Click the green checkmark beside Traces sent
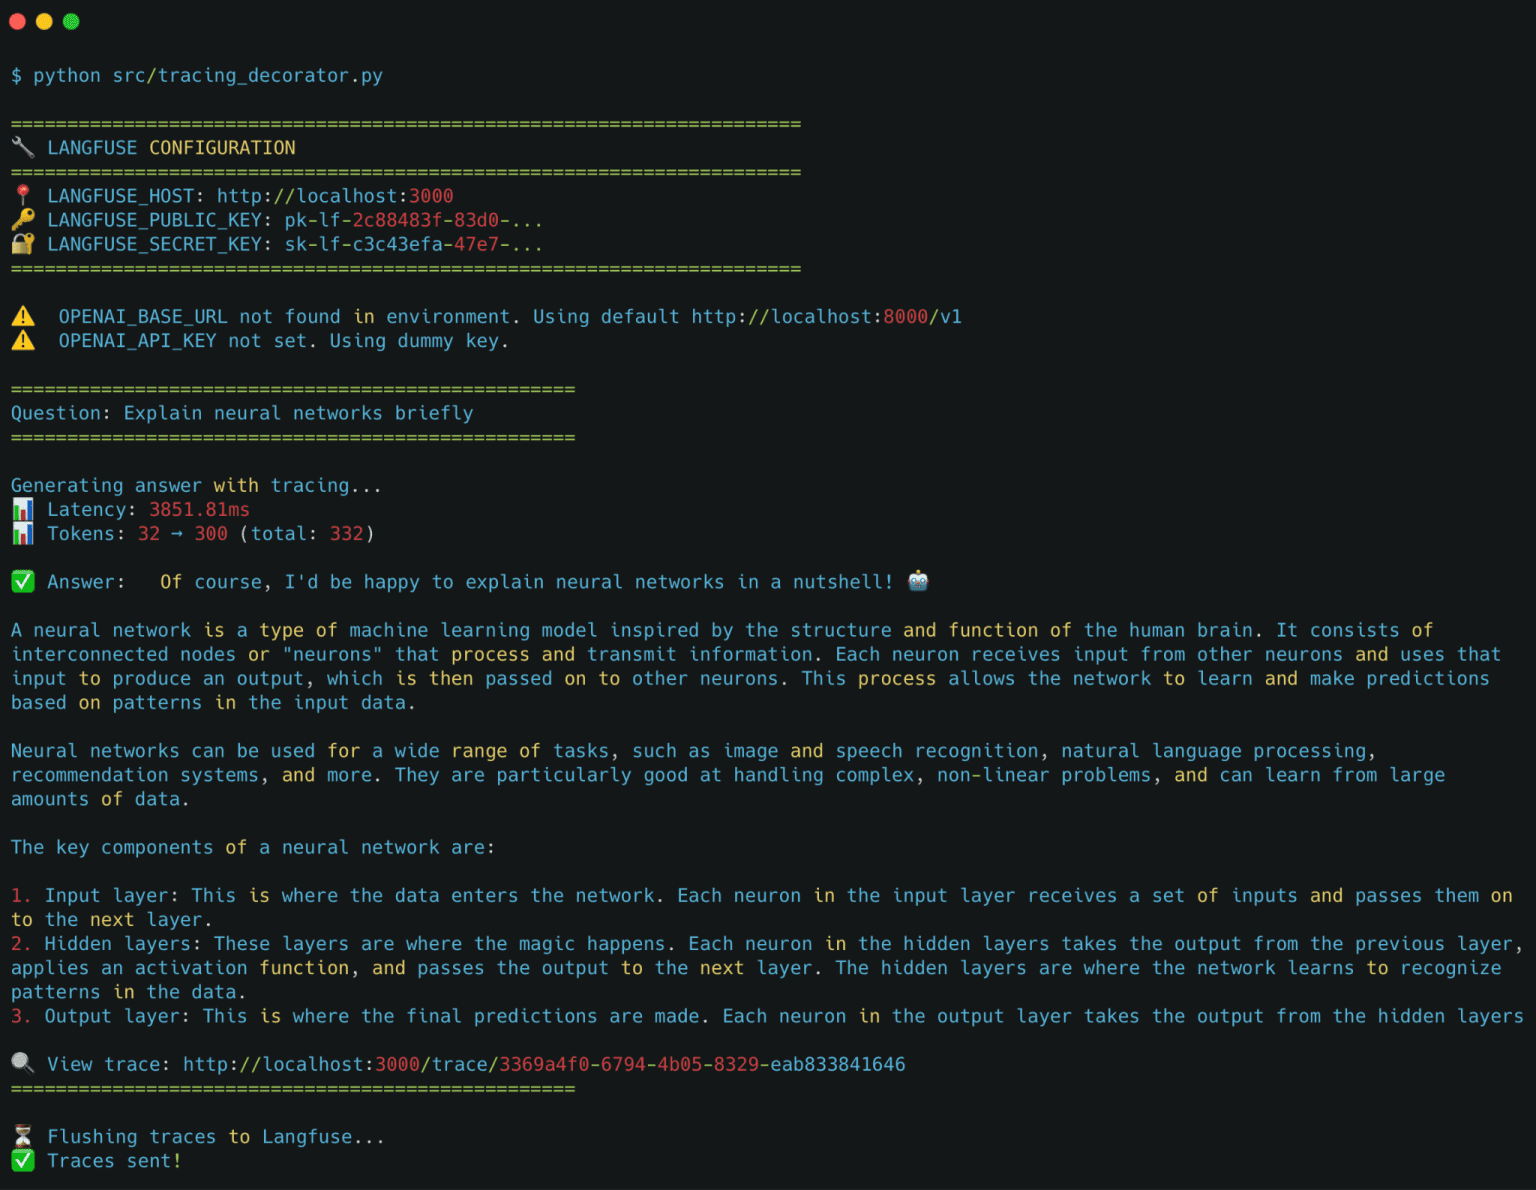Viewport: 1536px width, 1190px height. click(22, 1161)
